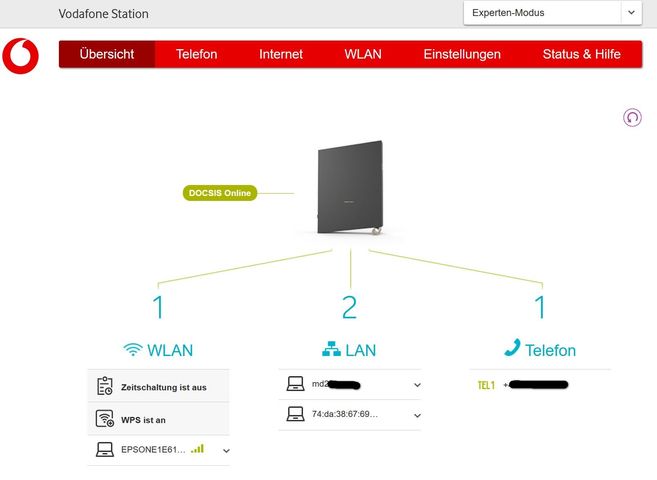Click the Vodafone Station title text

pos(103,14)
